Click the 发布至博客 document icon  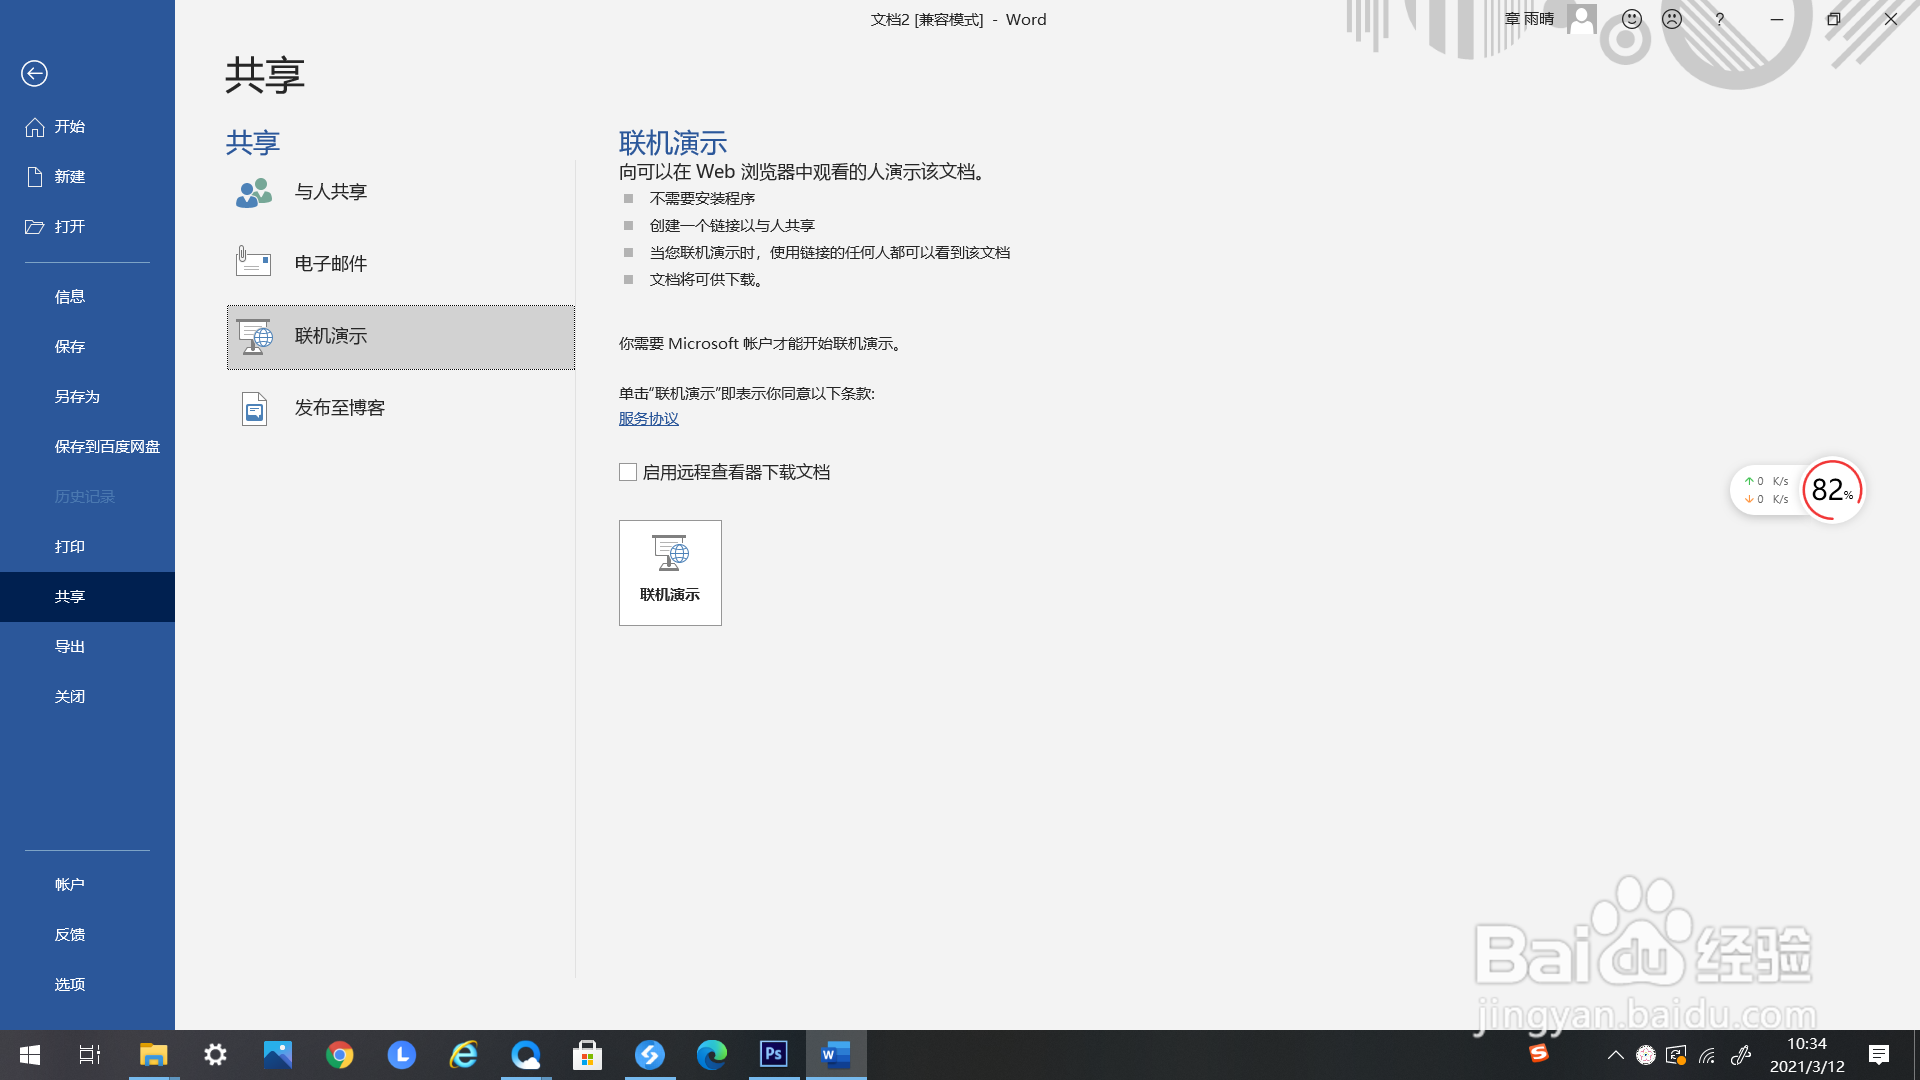(x=254, y=409)
